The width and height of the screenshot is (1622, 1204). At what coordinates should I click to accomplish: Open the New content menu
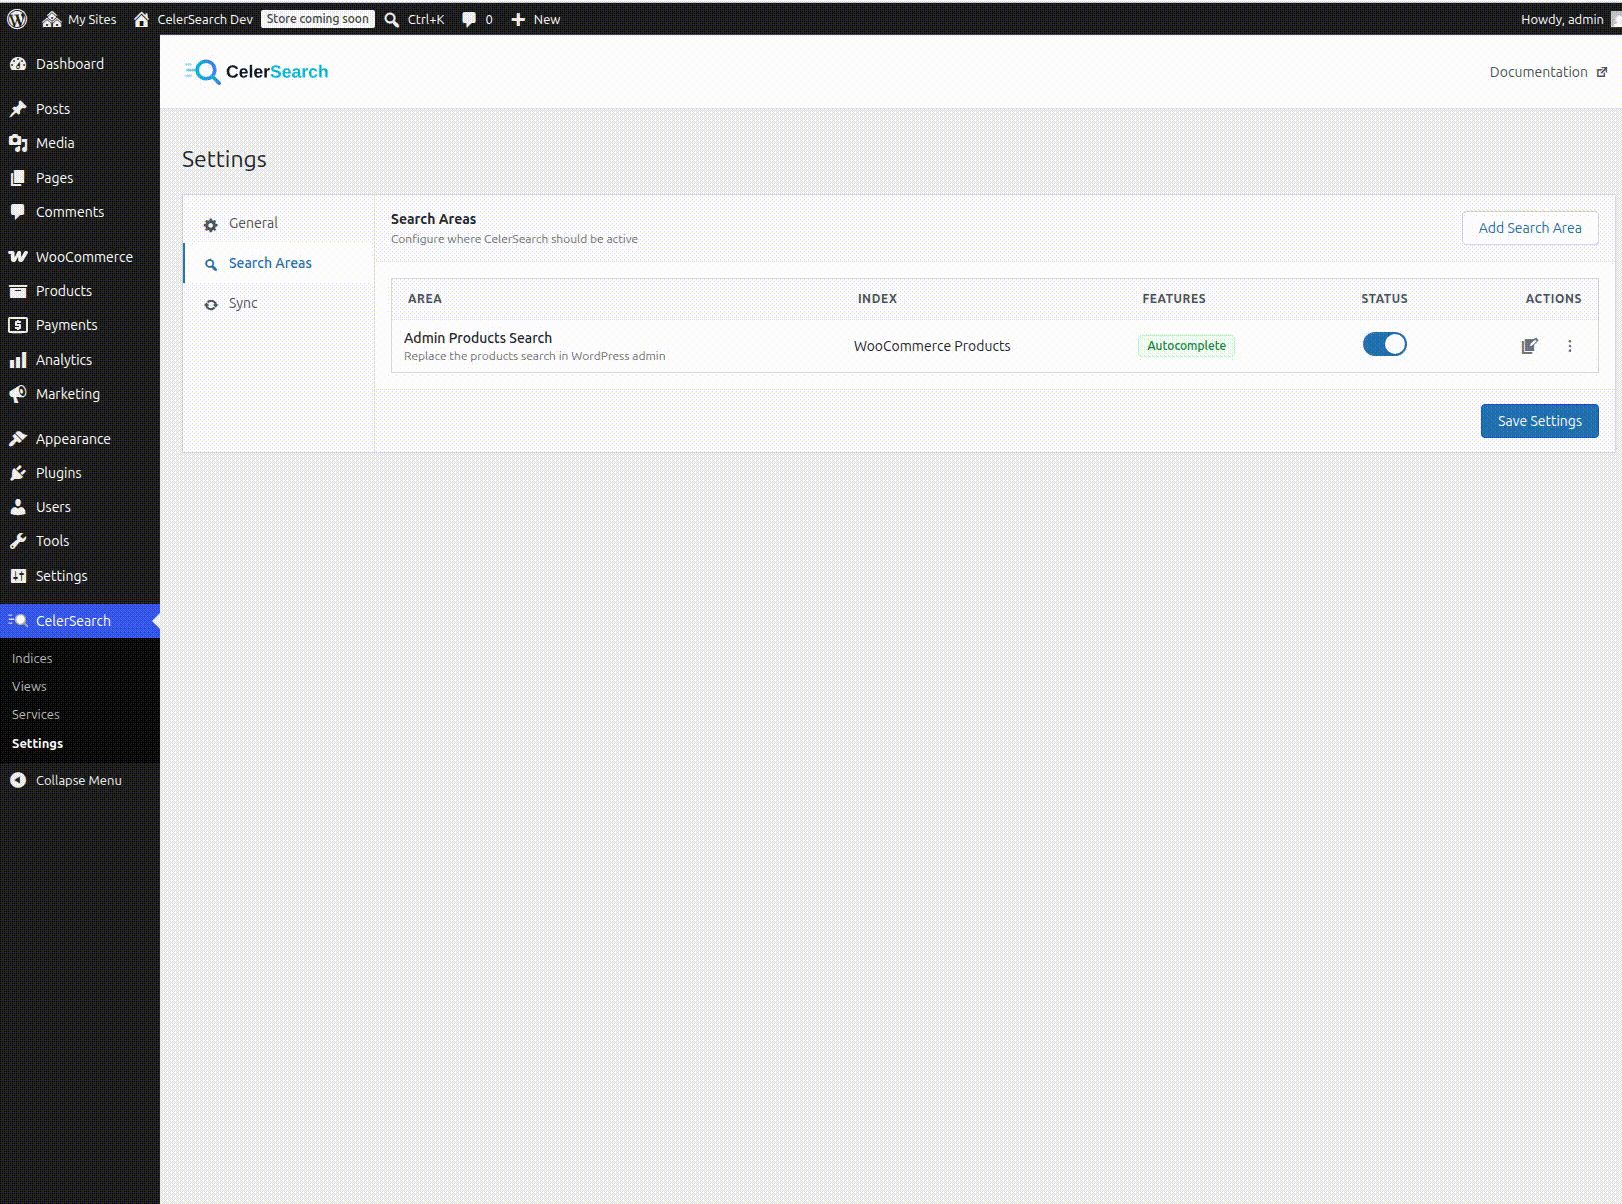535,19
